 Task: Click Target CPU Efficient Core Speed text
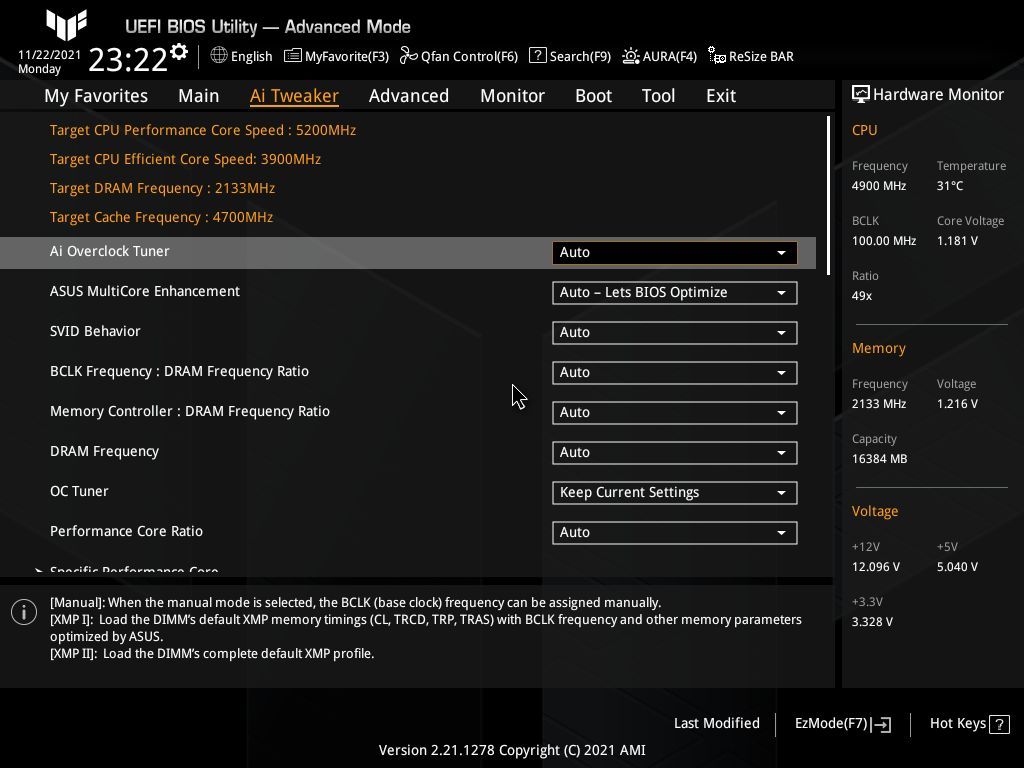(x=185, y=159)
